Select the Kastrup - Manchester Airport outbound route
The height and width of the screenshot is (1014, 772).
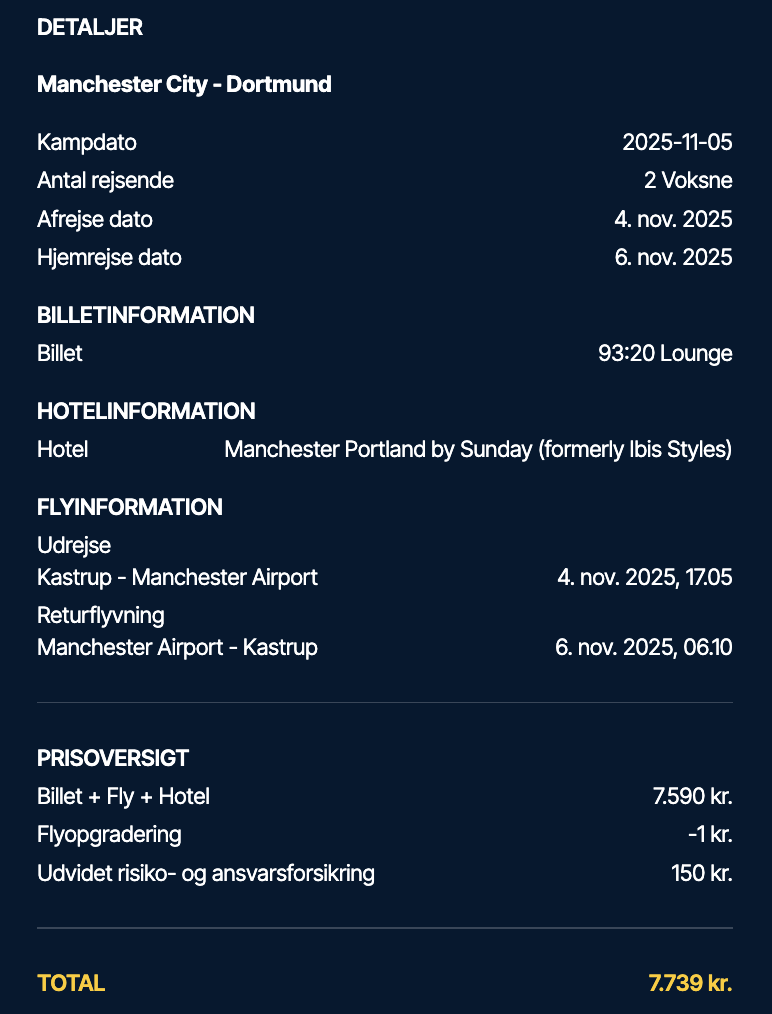177,577
